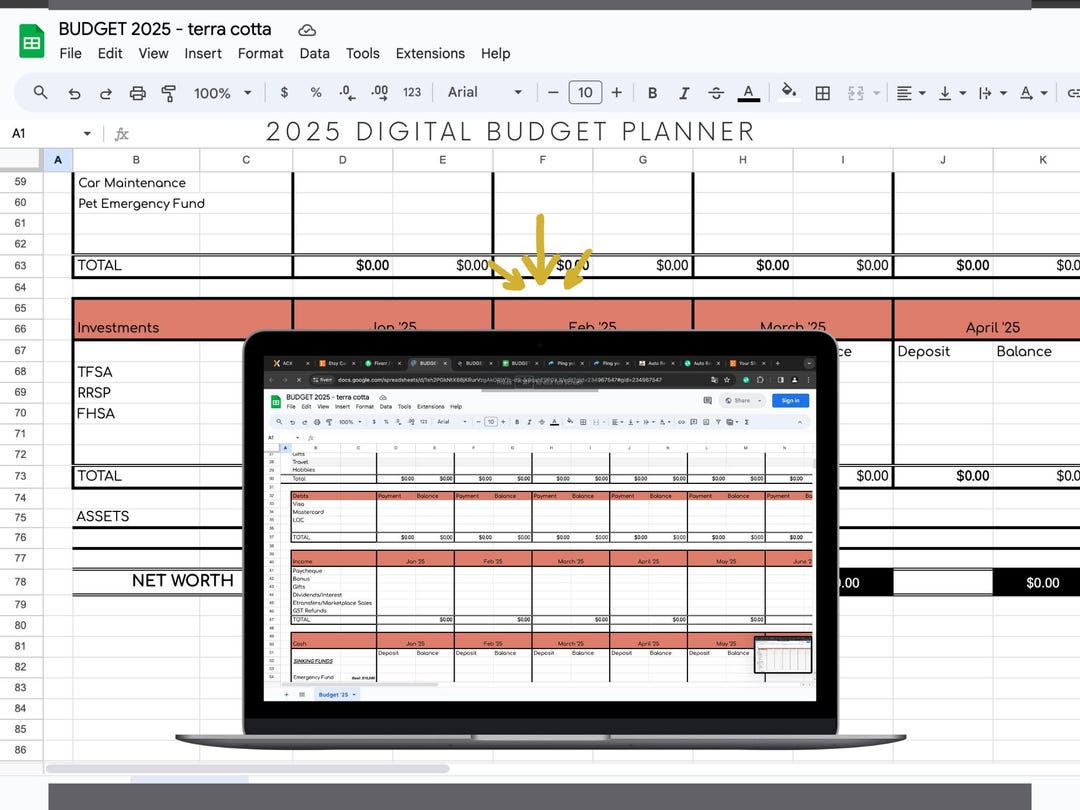Click the Google Sheets home logo
The width and height of the screenshot is (1080, 810).
[x=32, y=41]
